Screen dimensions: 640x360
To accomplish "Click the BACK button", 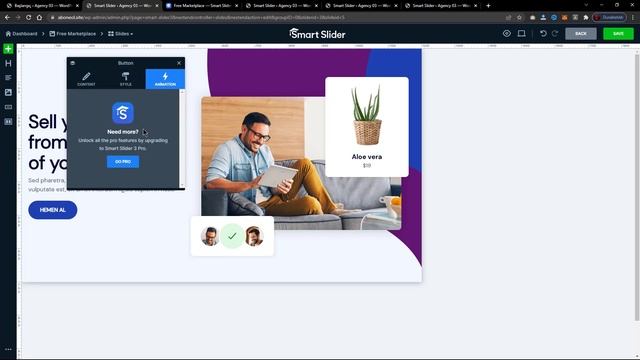I will [x=580, y=33].
